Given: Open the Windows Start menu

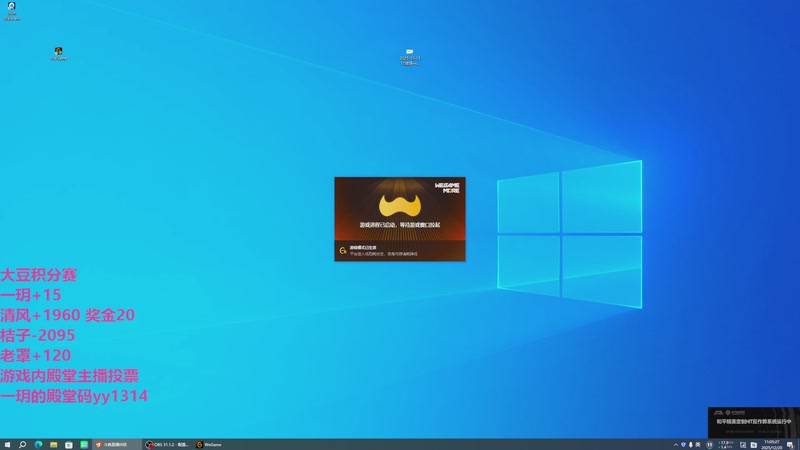Looking at the screenshot, I should coord(7,444).
